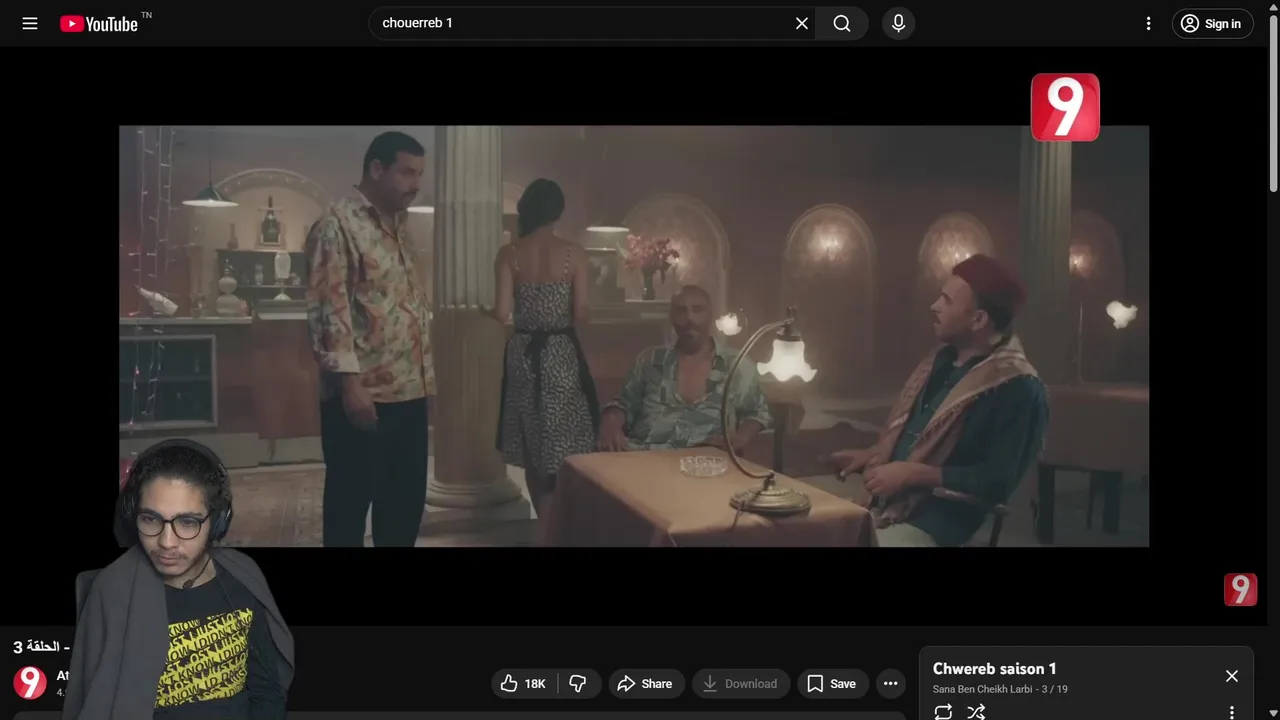Like the video with 18K likes
1280x720 pixels.
coord(524,683)
